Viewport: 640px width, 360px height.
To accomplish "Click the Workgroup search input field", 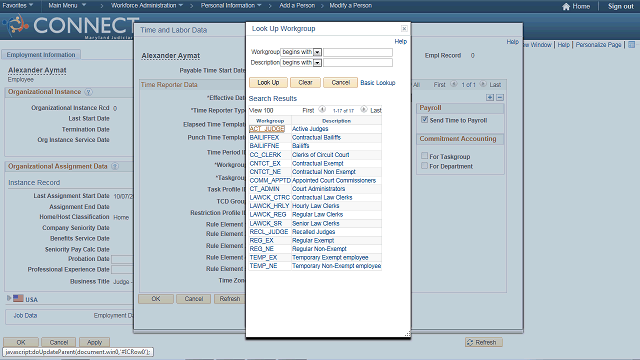I will (x=358, y=52).
